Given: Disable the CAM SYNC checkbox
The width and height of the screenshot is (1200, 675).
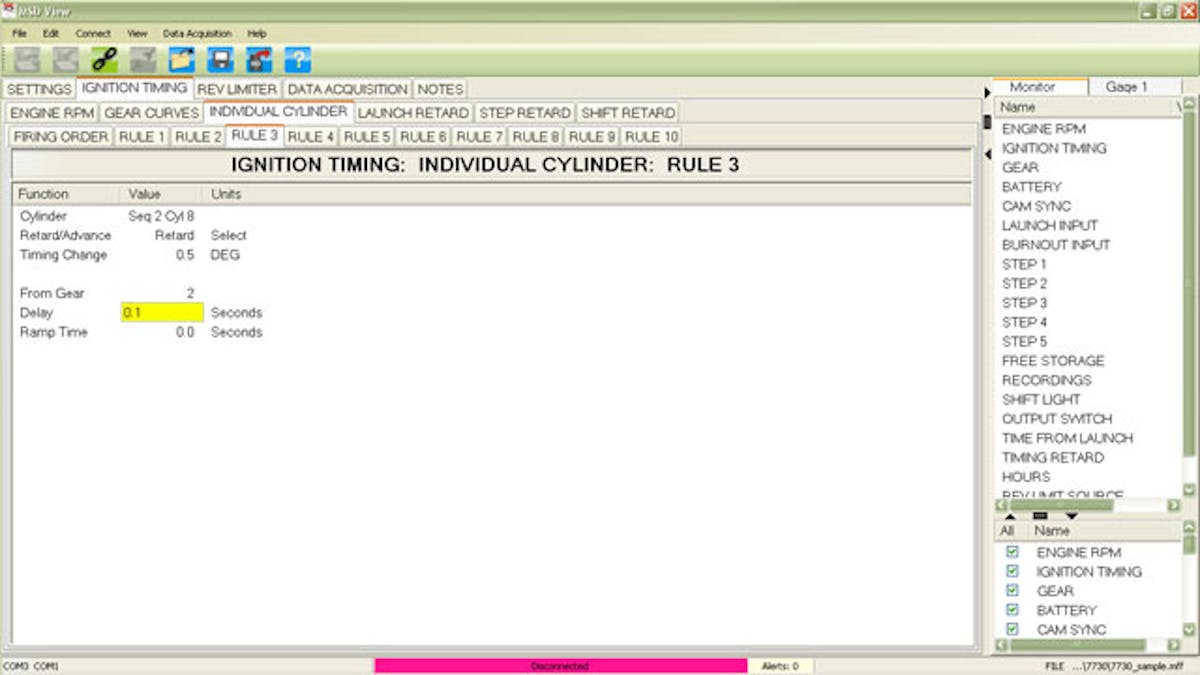Looking at the screenshot, I should pyautogui.click(x=1012, y=629).
